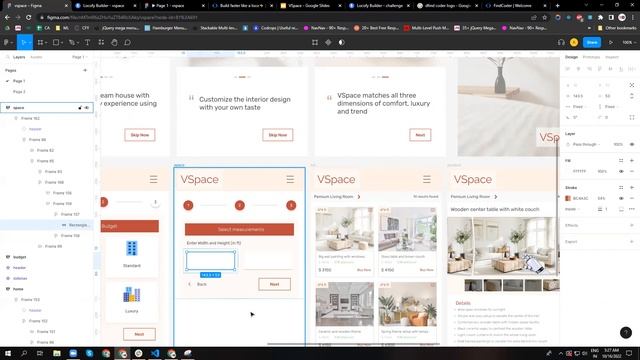The image size is (640, 360).
Task: Click the Create component icon
Action: click(x=328, y=42)
